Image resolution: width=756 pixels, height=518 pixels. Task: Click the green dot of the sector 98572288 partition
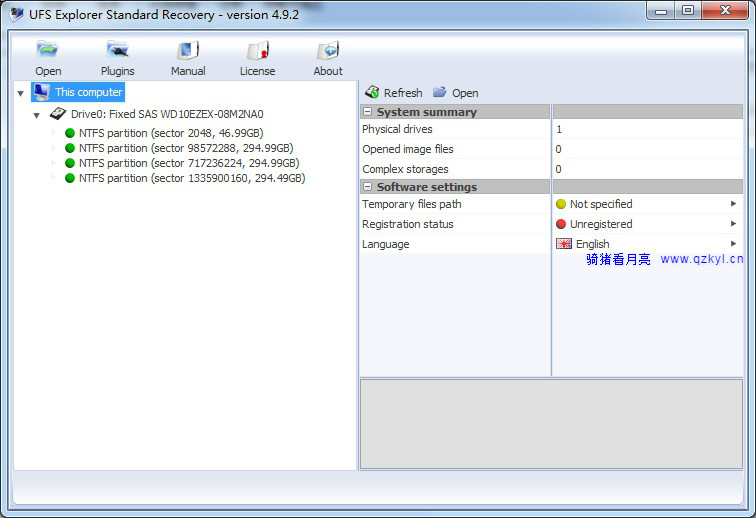[x=70, y=148]
